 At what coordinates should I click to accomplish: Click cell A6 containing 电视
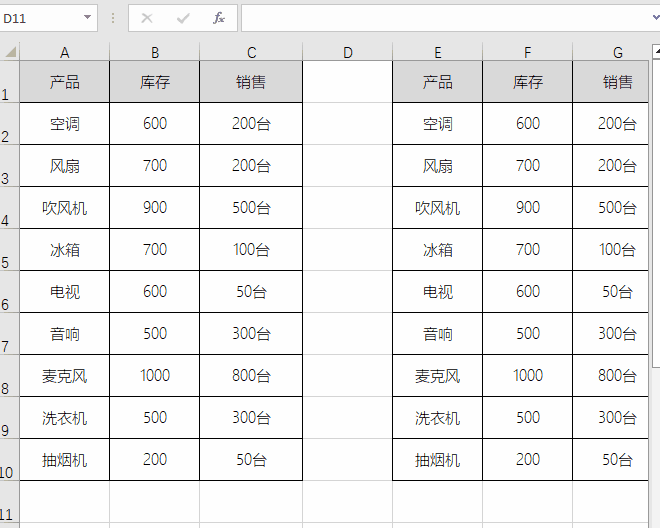tap(64, 292)
